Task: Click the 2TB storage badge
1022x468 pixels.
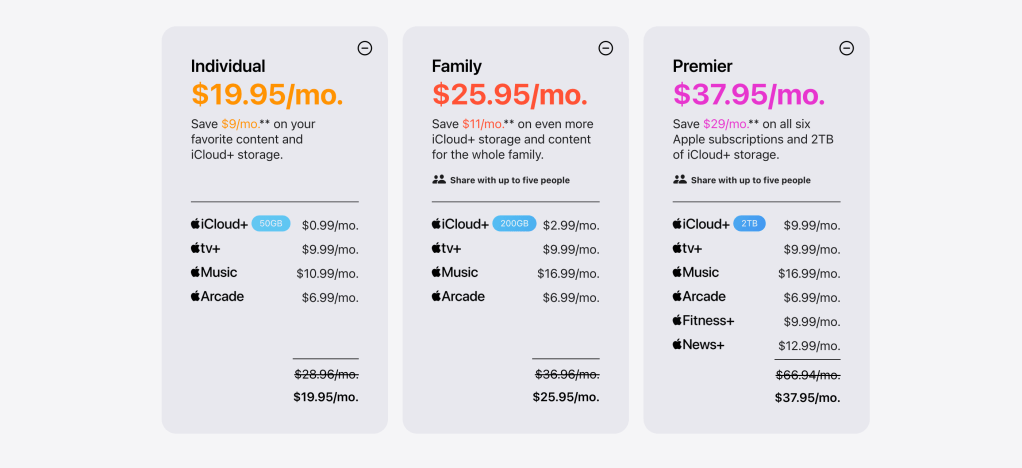Action: coord(749,224)
